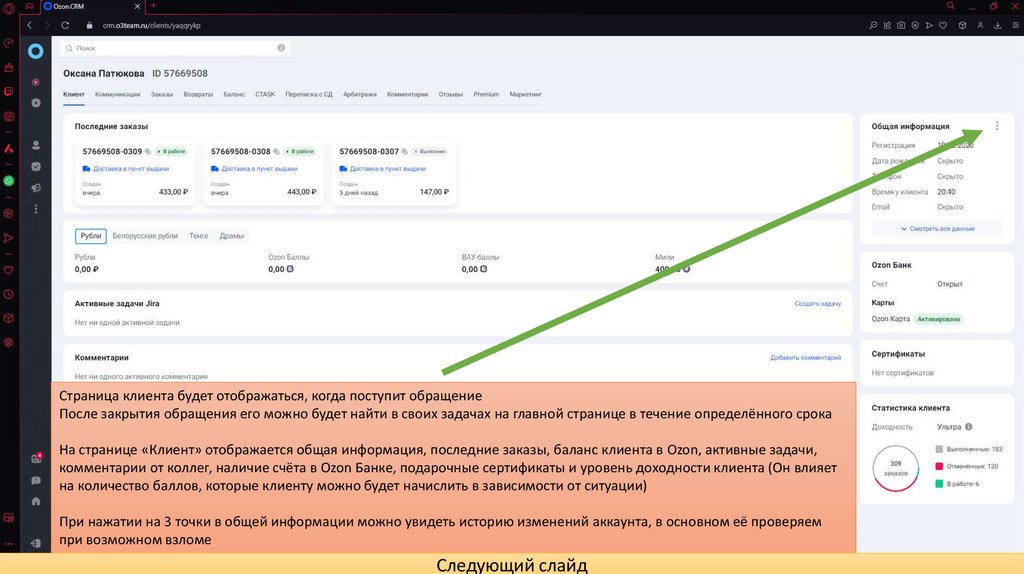Select the Ozon CRM browser tab
The width and height of the screenshot is (1024, 574).
[x=91, y=7]
